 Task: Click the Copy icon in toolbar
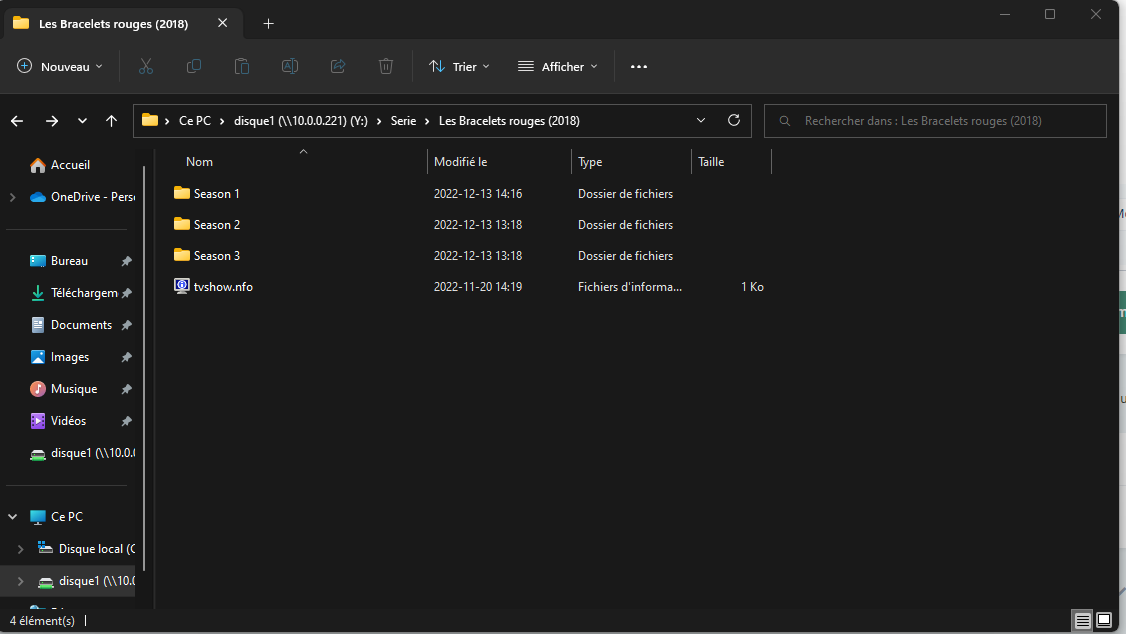tap(194, 66)
